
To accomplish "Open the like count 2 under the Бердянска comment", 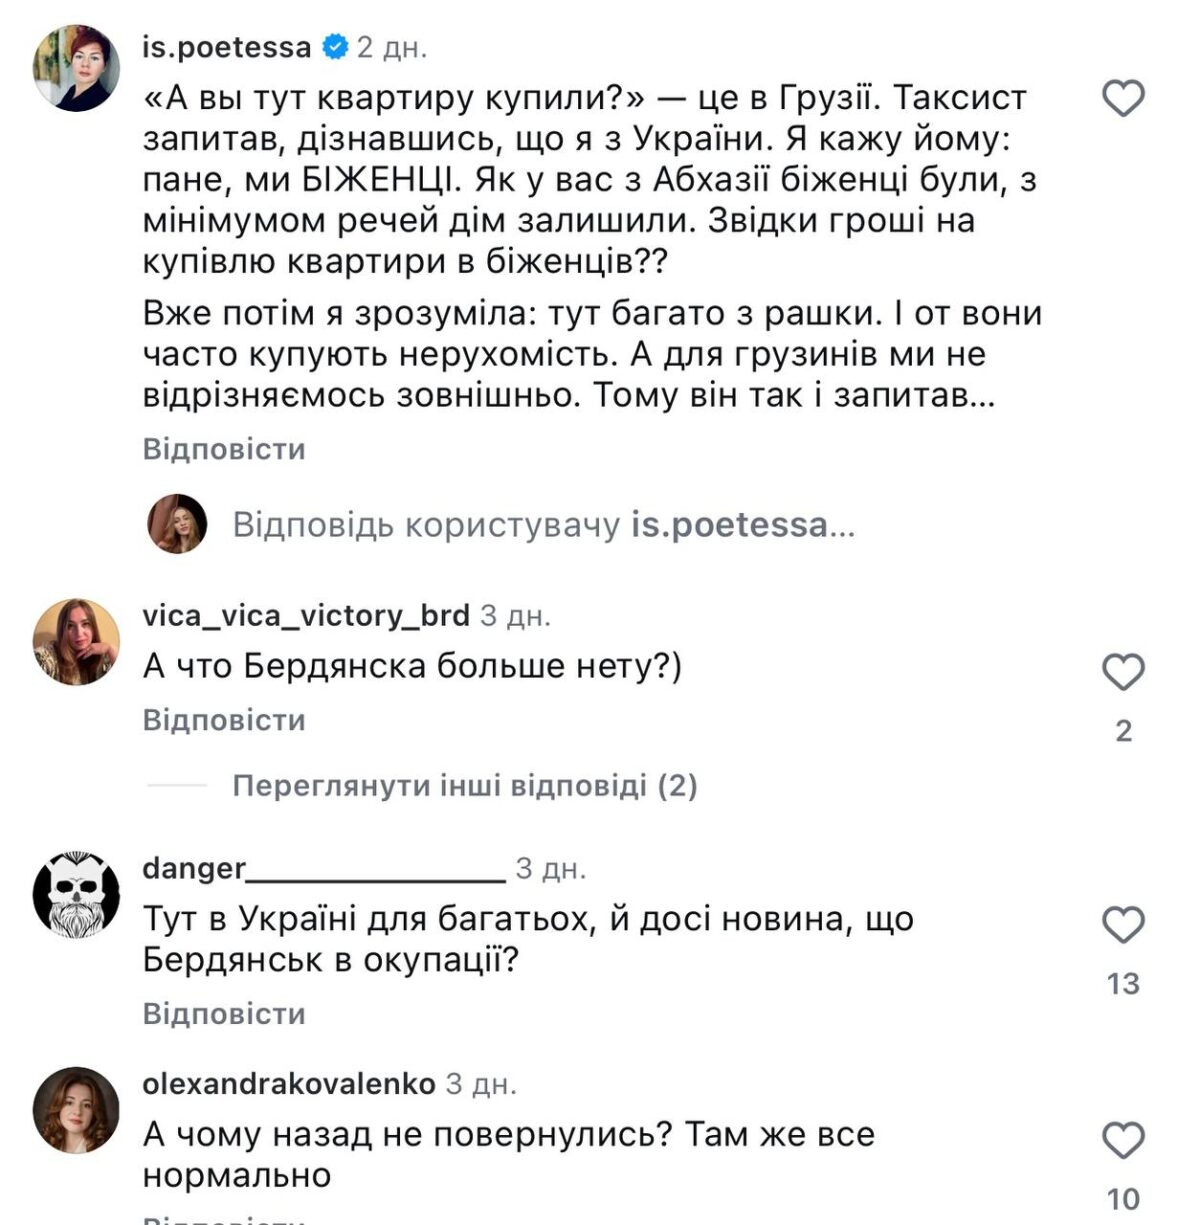I will coord(1123,731).
